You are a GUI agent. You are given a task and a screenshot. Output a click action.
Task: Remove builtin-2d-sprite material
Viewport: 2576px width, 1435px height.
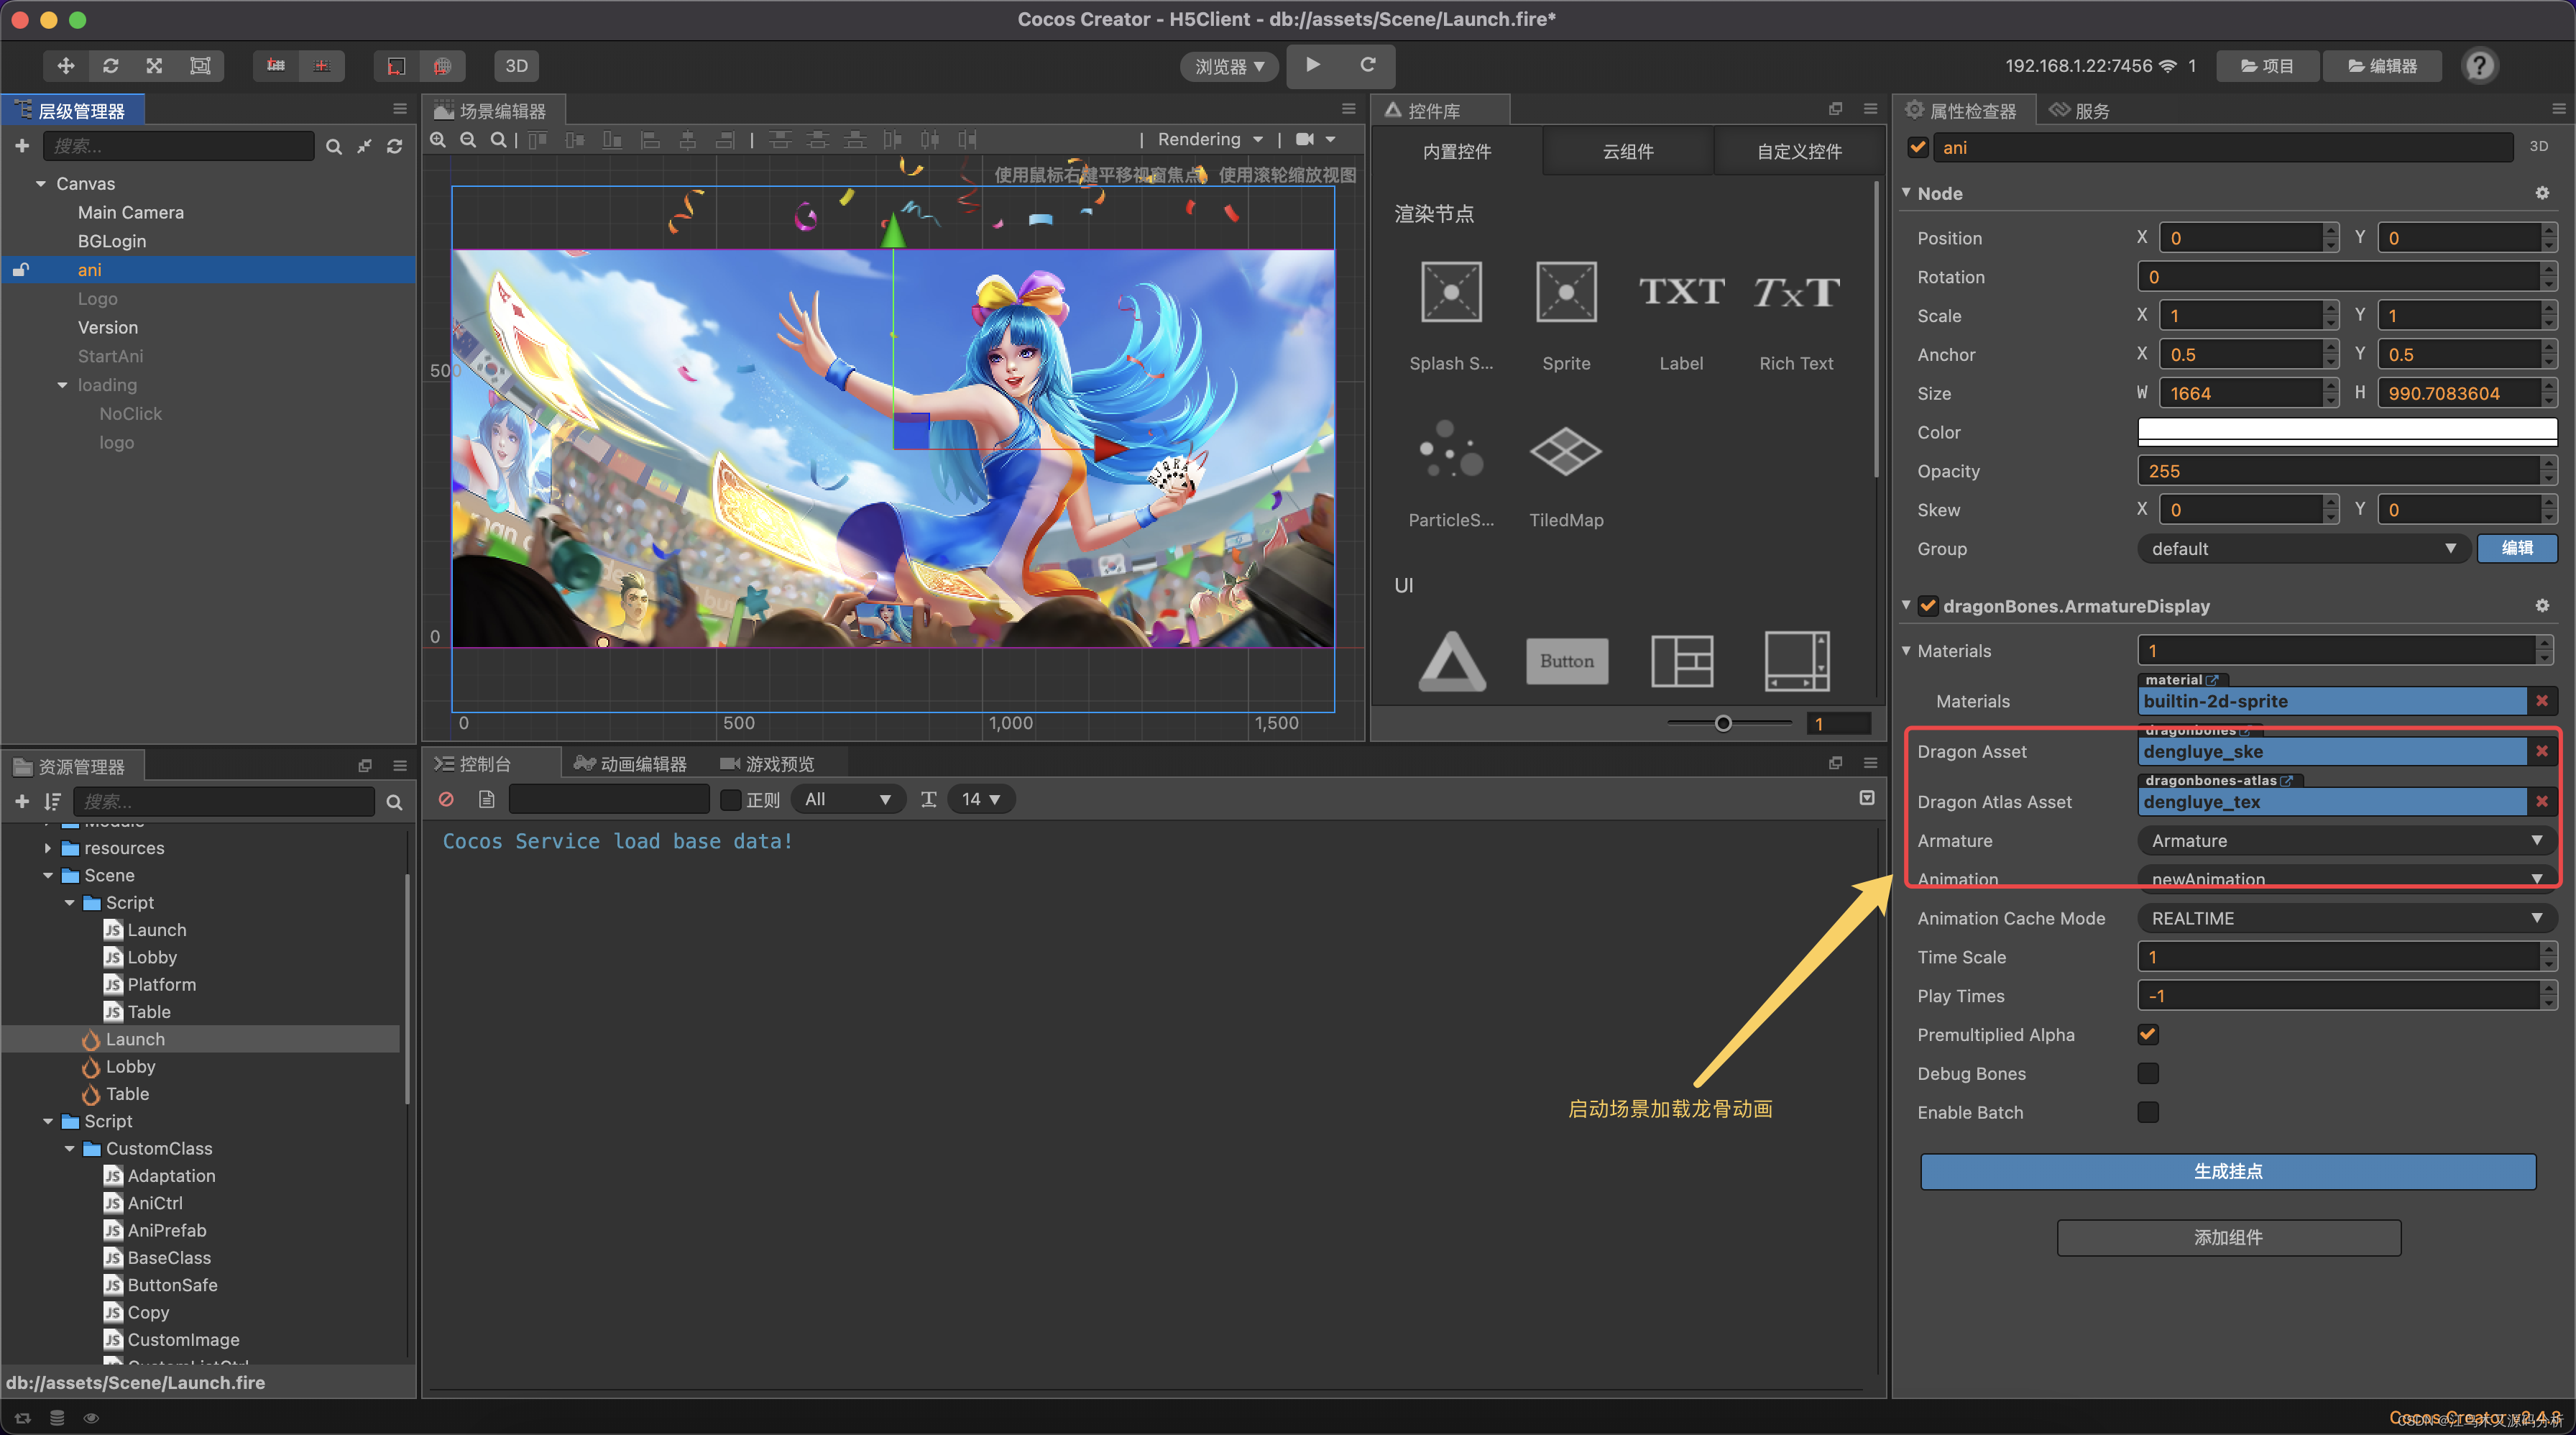2542,701
